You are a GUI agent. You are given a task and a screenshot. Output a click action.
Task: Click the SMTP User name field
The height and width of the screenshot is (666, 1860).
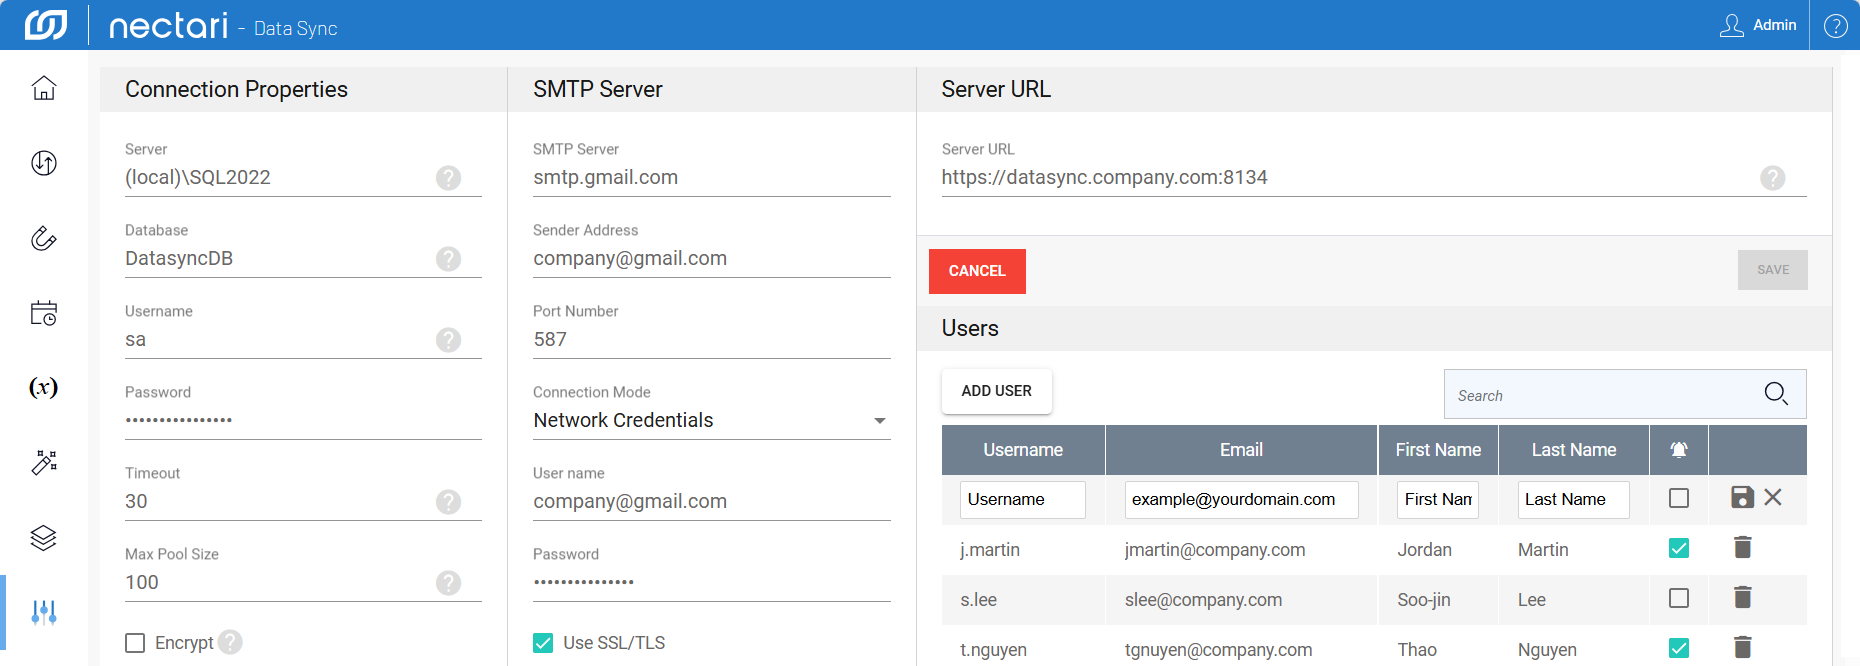point(711,502)
